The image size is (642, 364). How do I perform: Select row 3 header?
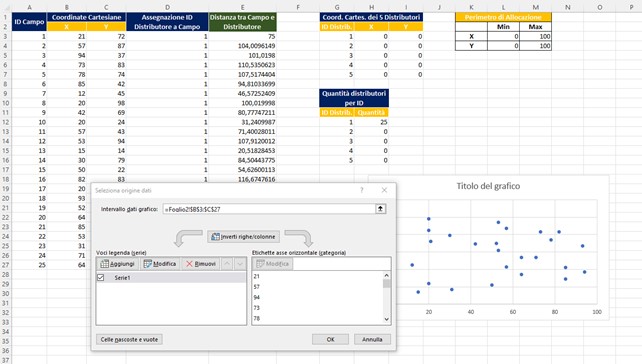coord(6,36)
